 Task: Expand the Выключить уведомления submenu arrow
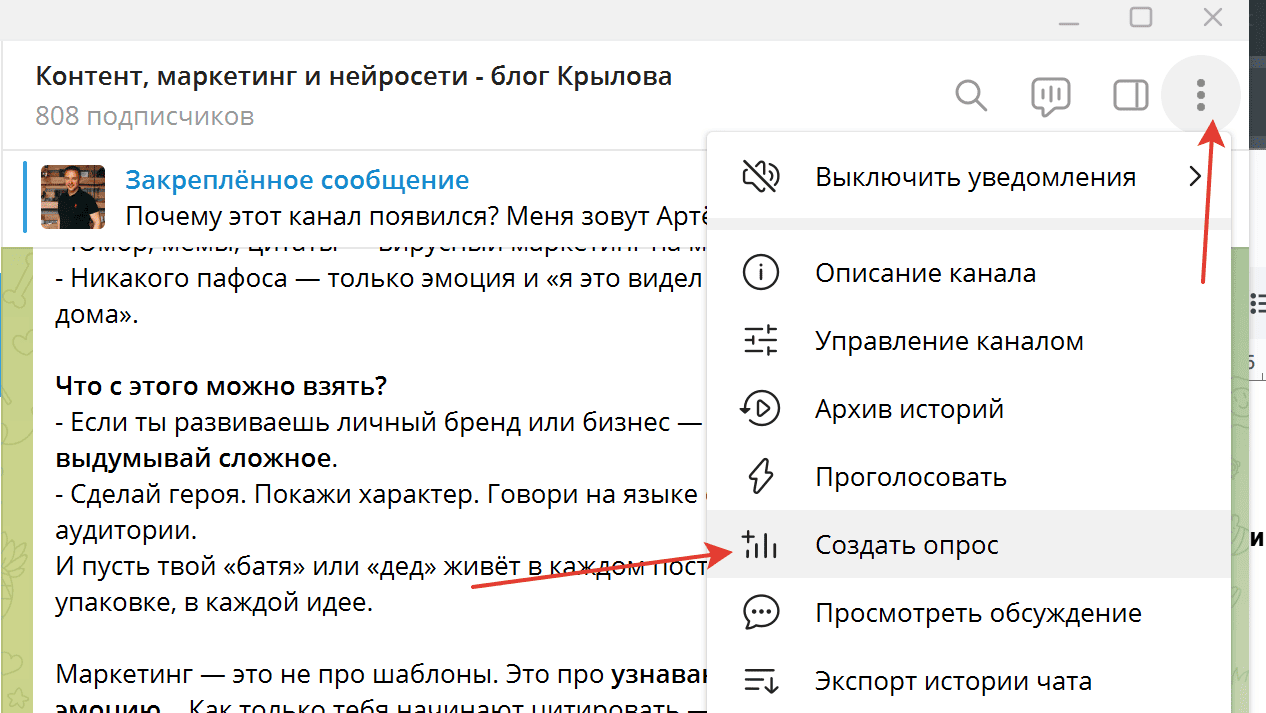click(1195, 177)
